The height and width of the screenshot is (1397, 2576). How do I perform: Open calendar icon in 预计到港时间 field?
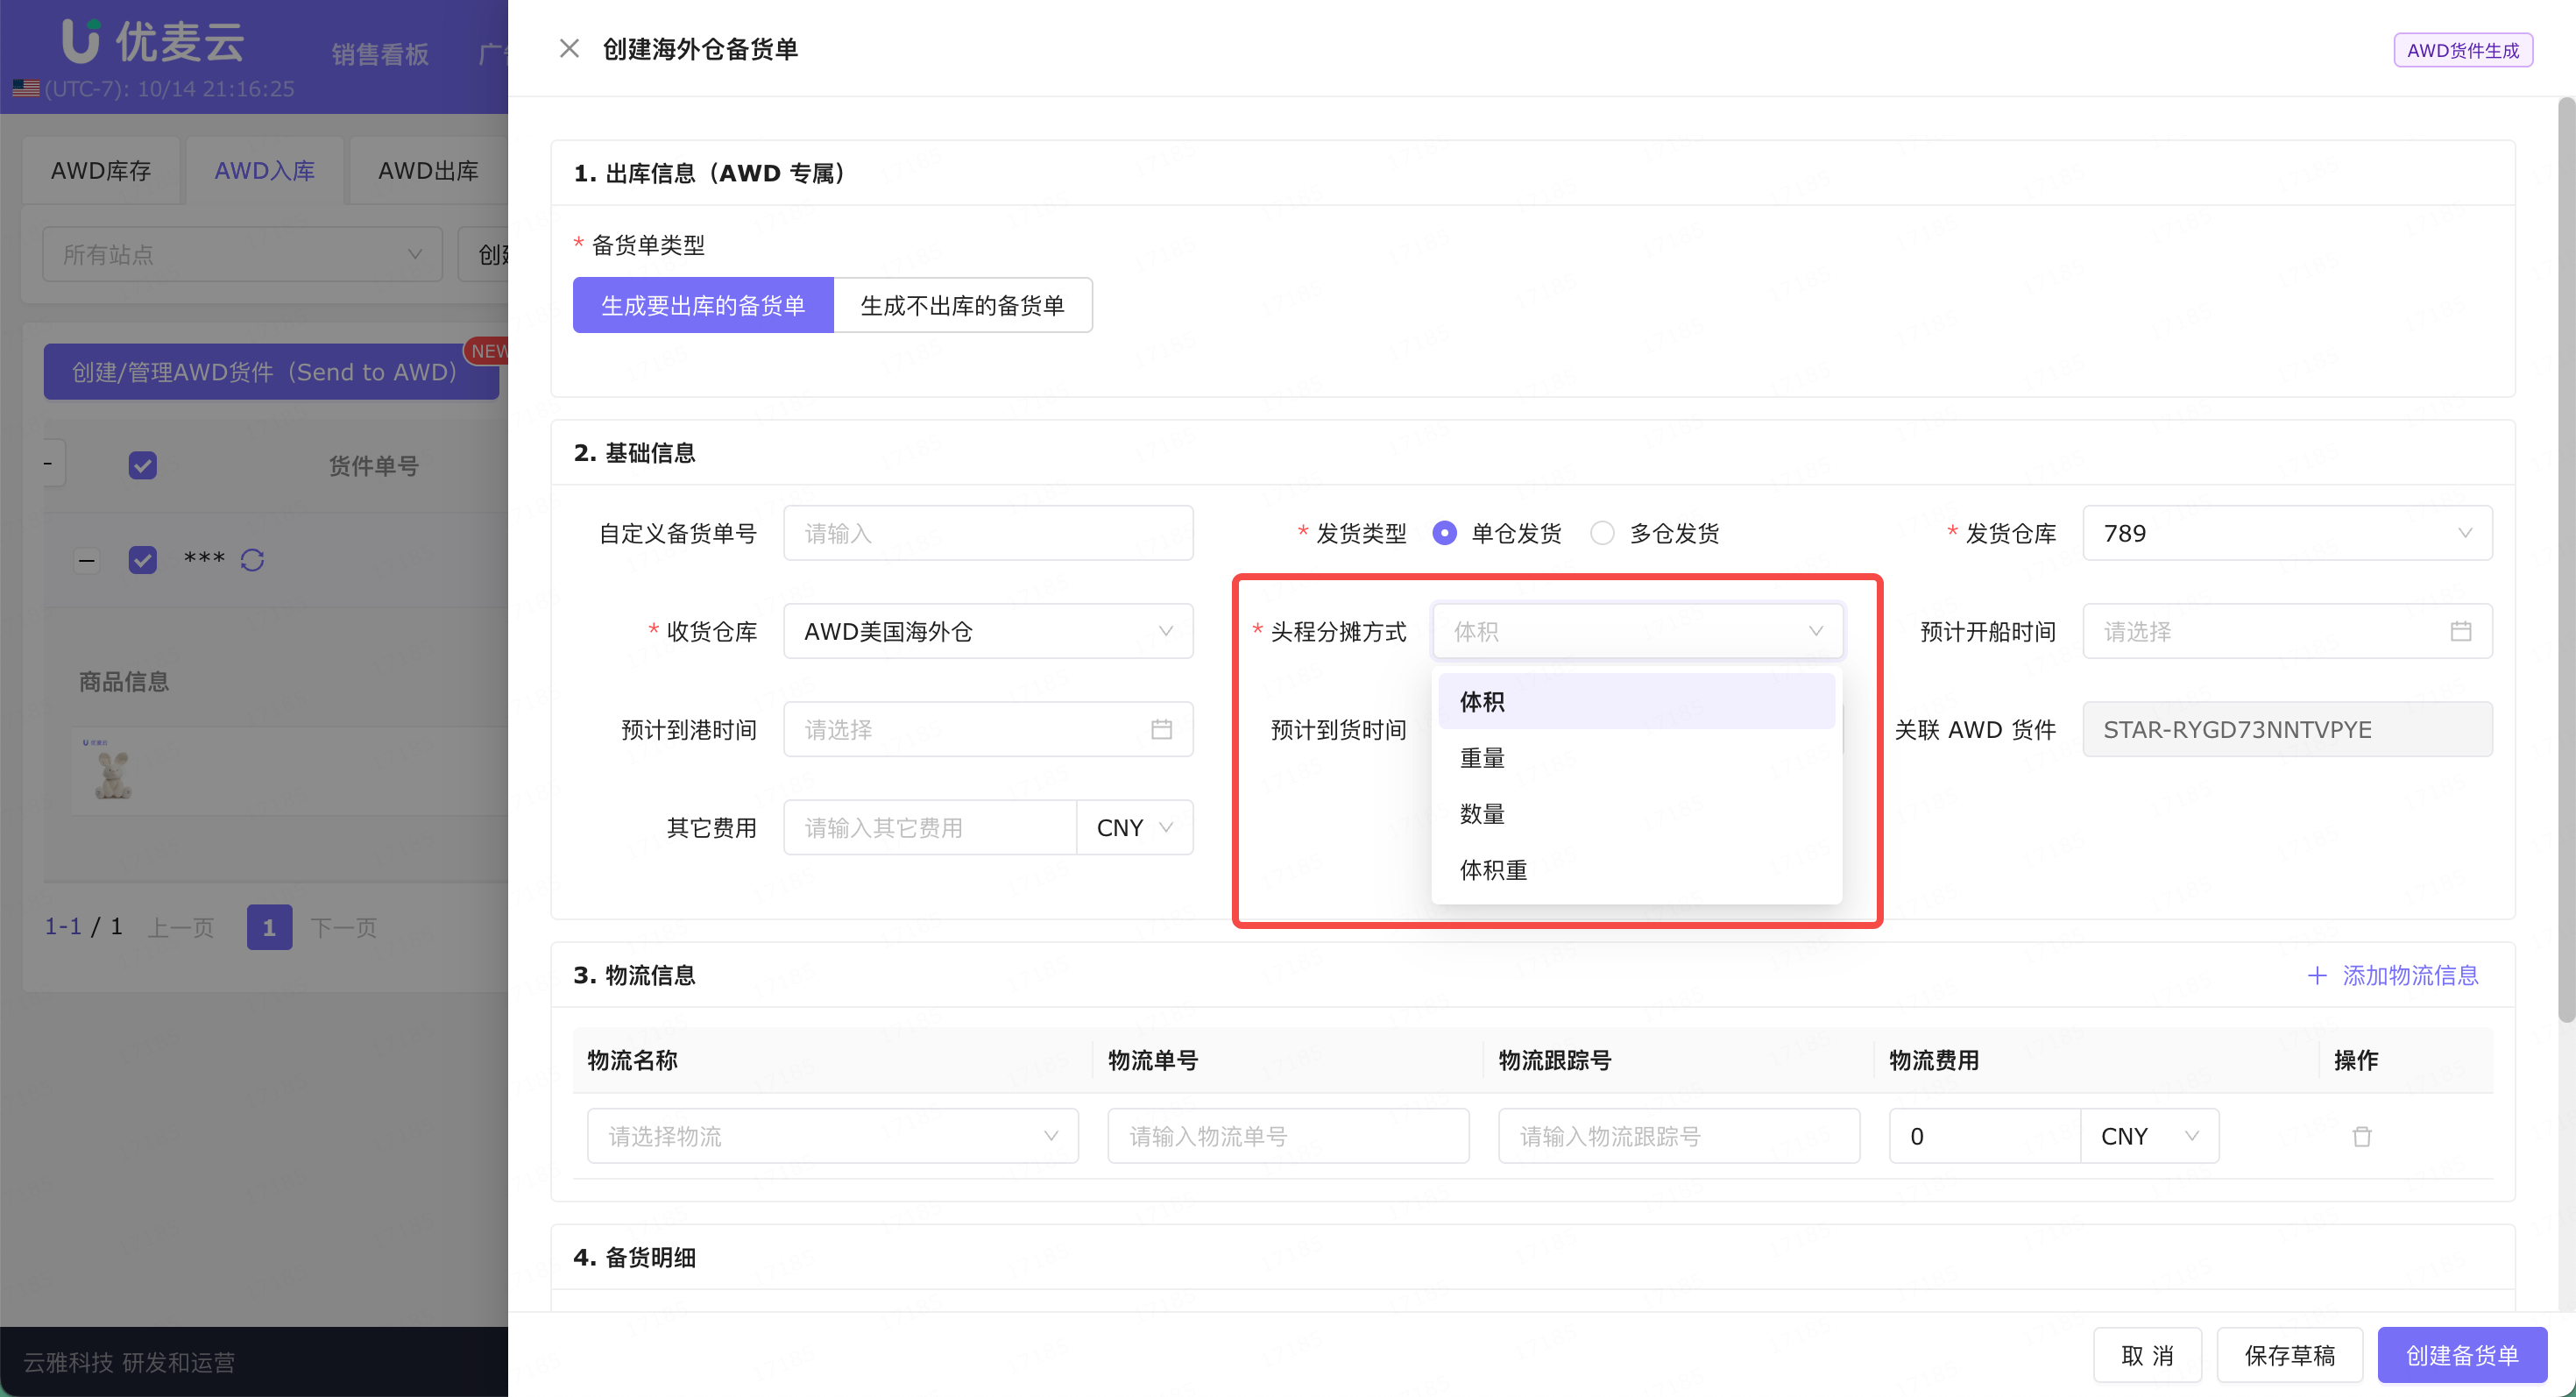coord(1161,729)
